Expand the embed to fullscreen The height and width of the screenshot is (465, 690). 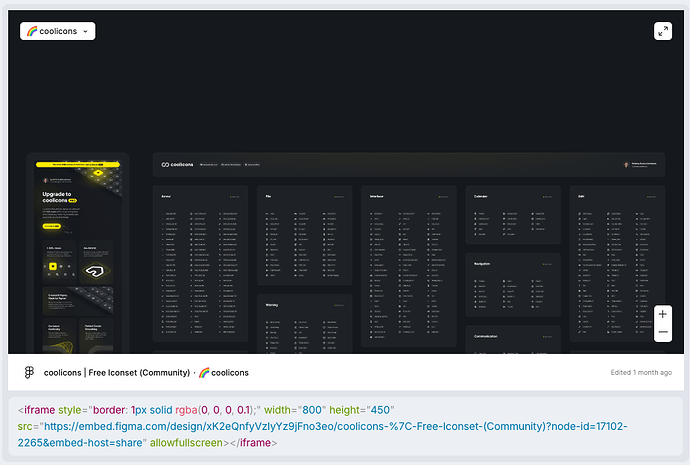[x=663, y=31]
